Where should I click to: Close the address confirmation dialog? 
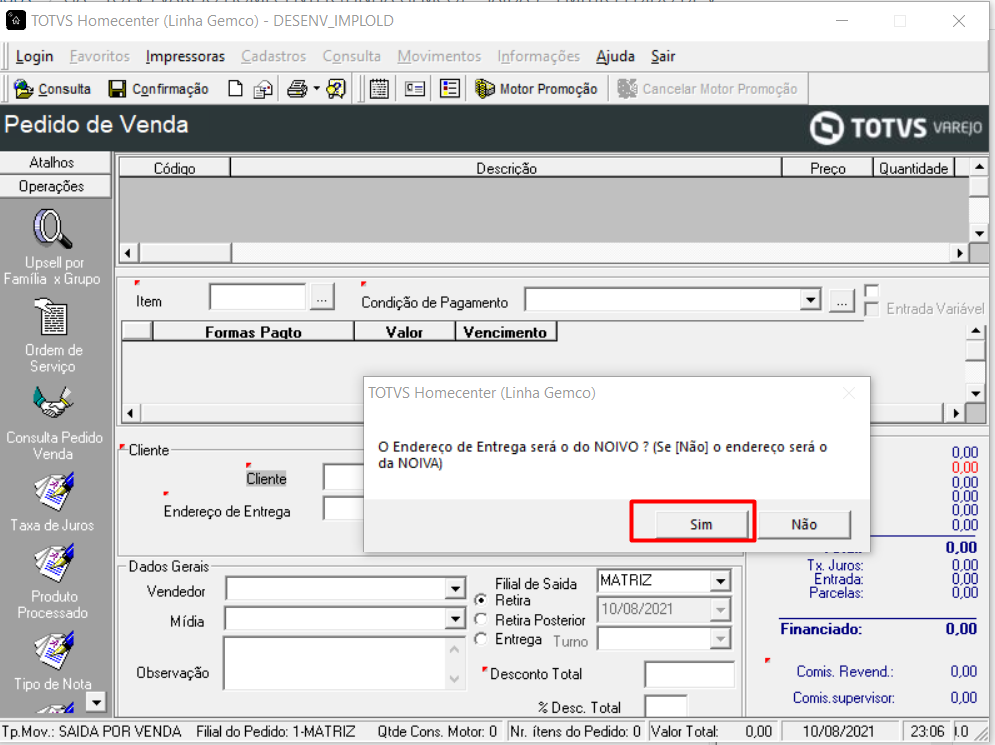(x=849, y=393)
